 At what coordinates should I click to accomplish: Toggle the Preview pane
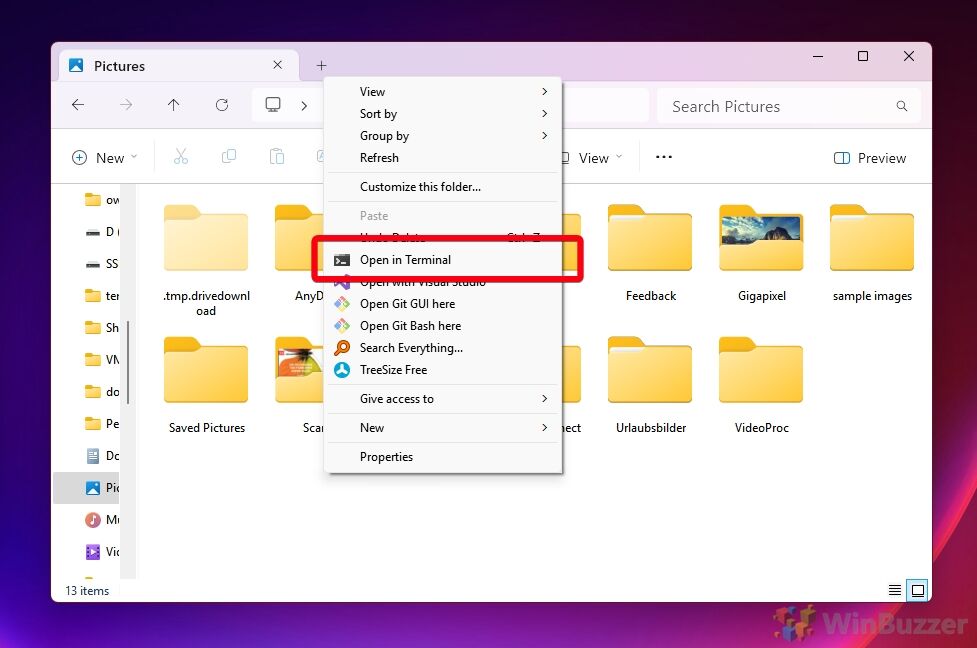(x=870, y=158)
